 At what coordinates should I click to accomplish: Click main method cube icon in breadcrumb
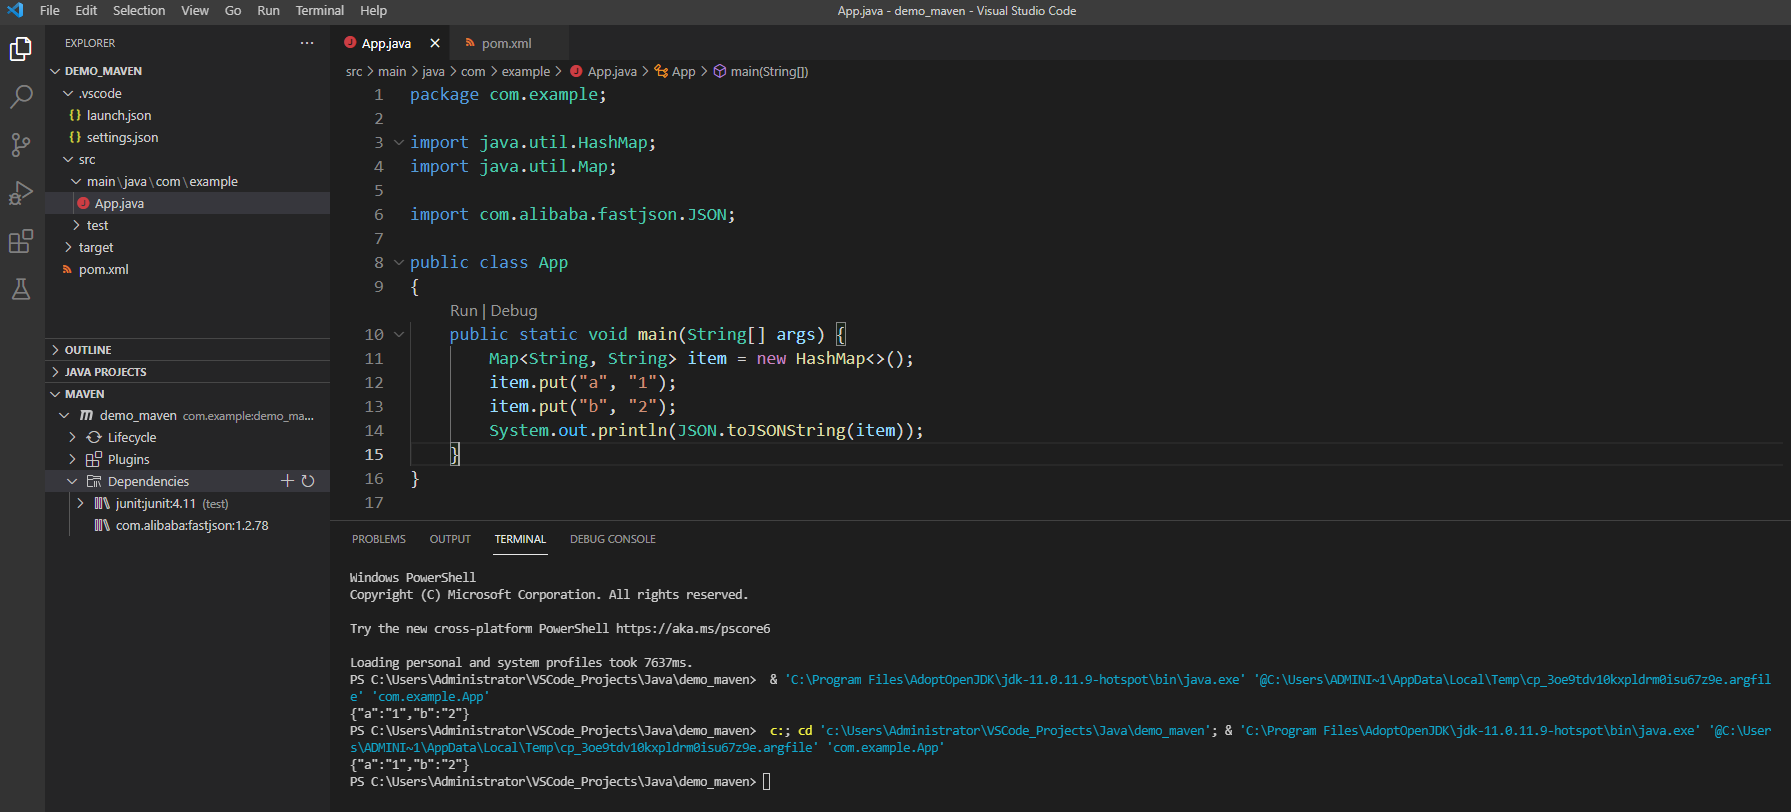point(719,71)
